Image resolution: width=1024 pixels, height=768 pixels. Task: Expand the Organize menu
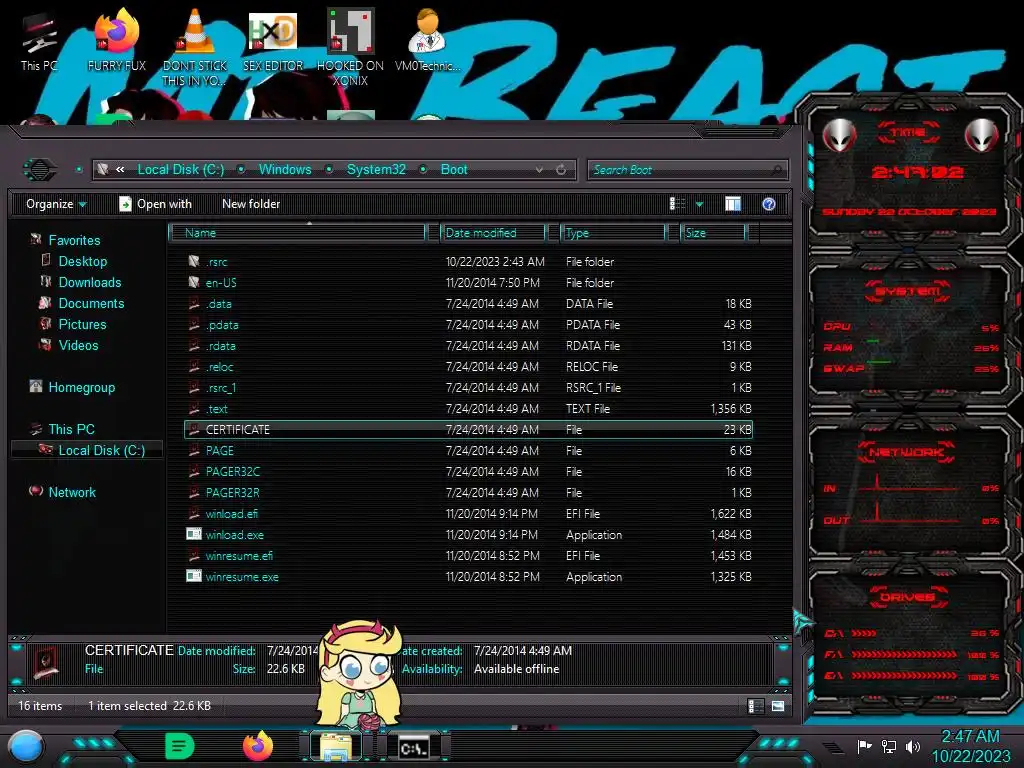coord(56,204)
